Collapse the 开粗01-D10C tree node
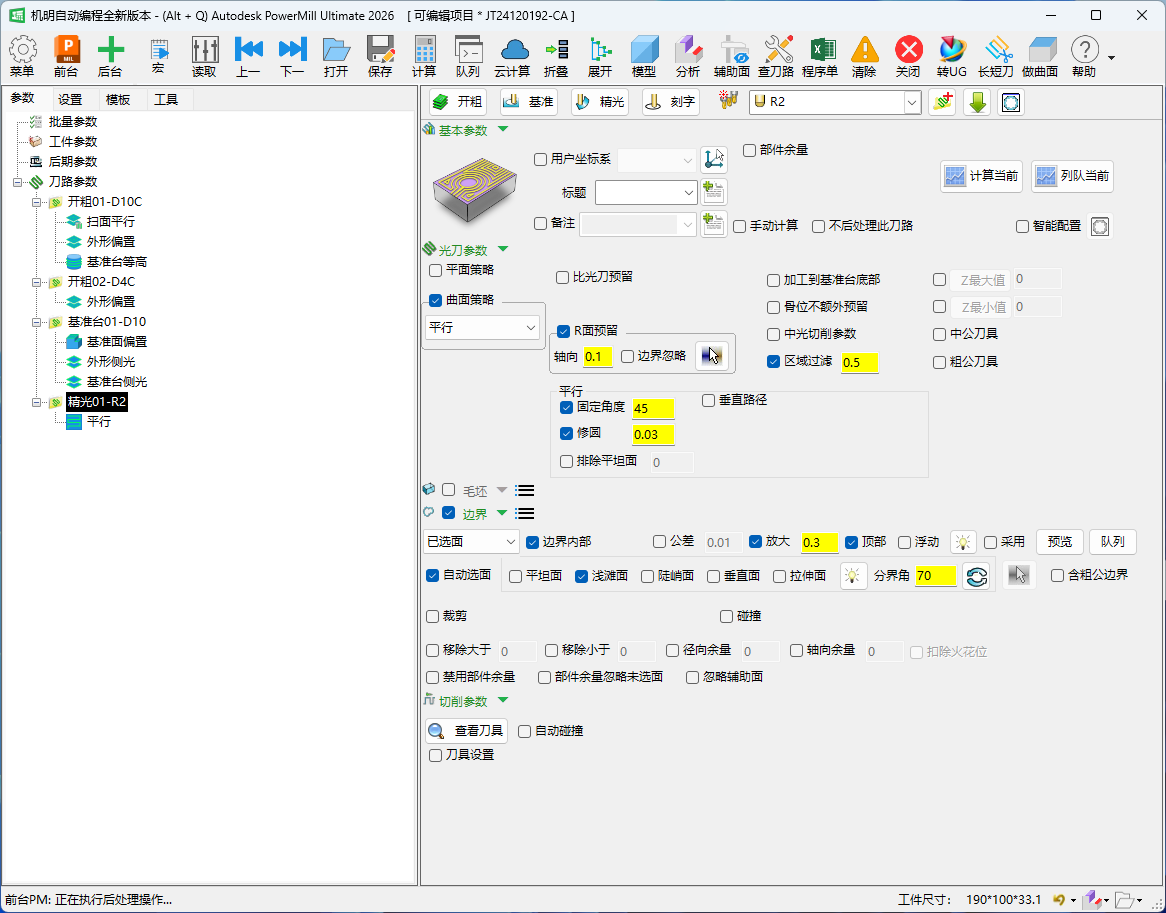The width and height of the screenshot is (1166, 913). [x=36, y=201]
